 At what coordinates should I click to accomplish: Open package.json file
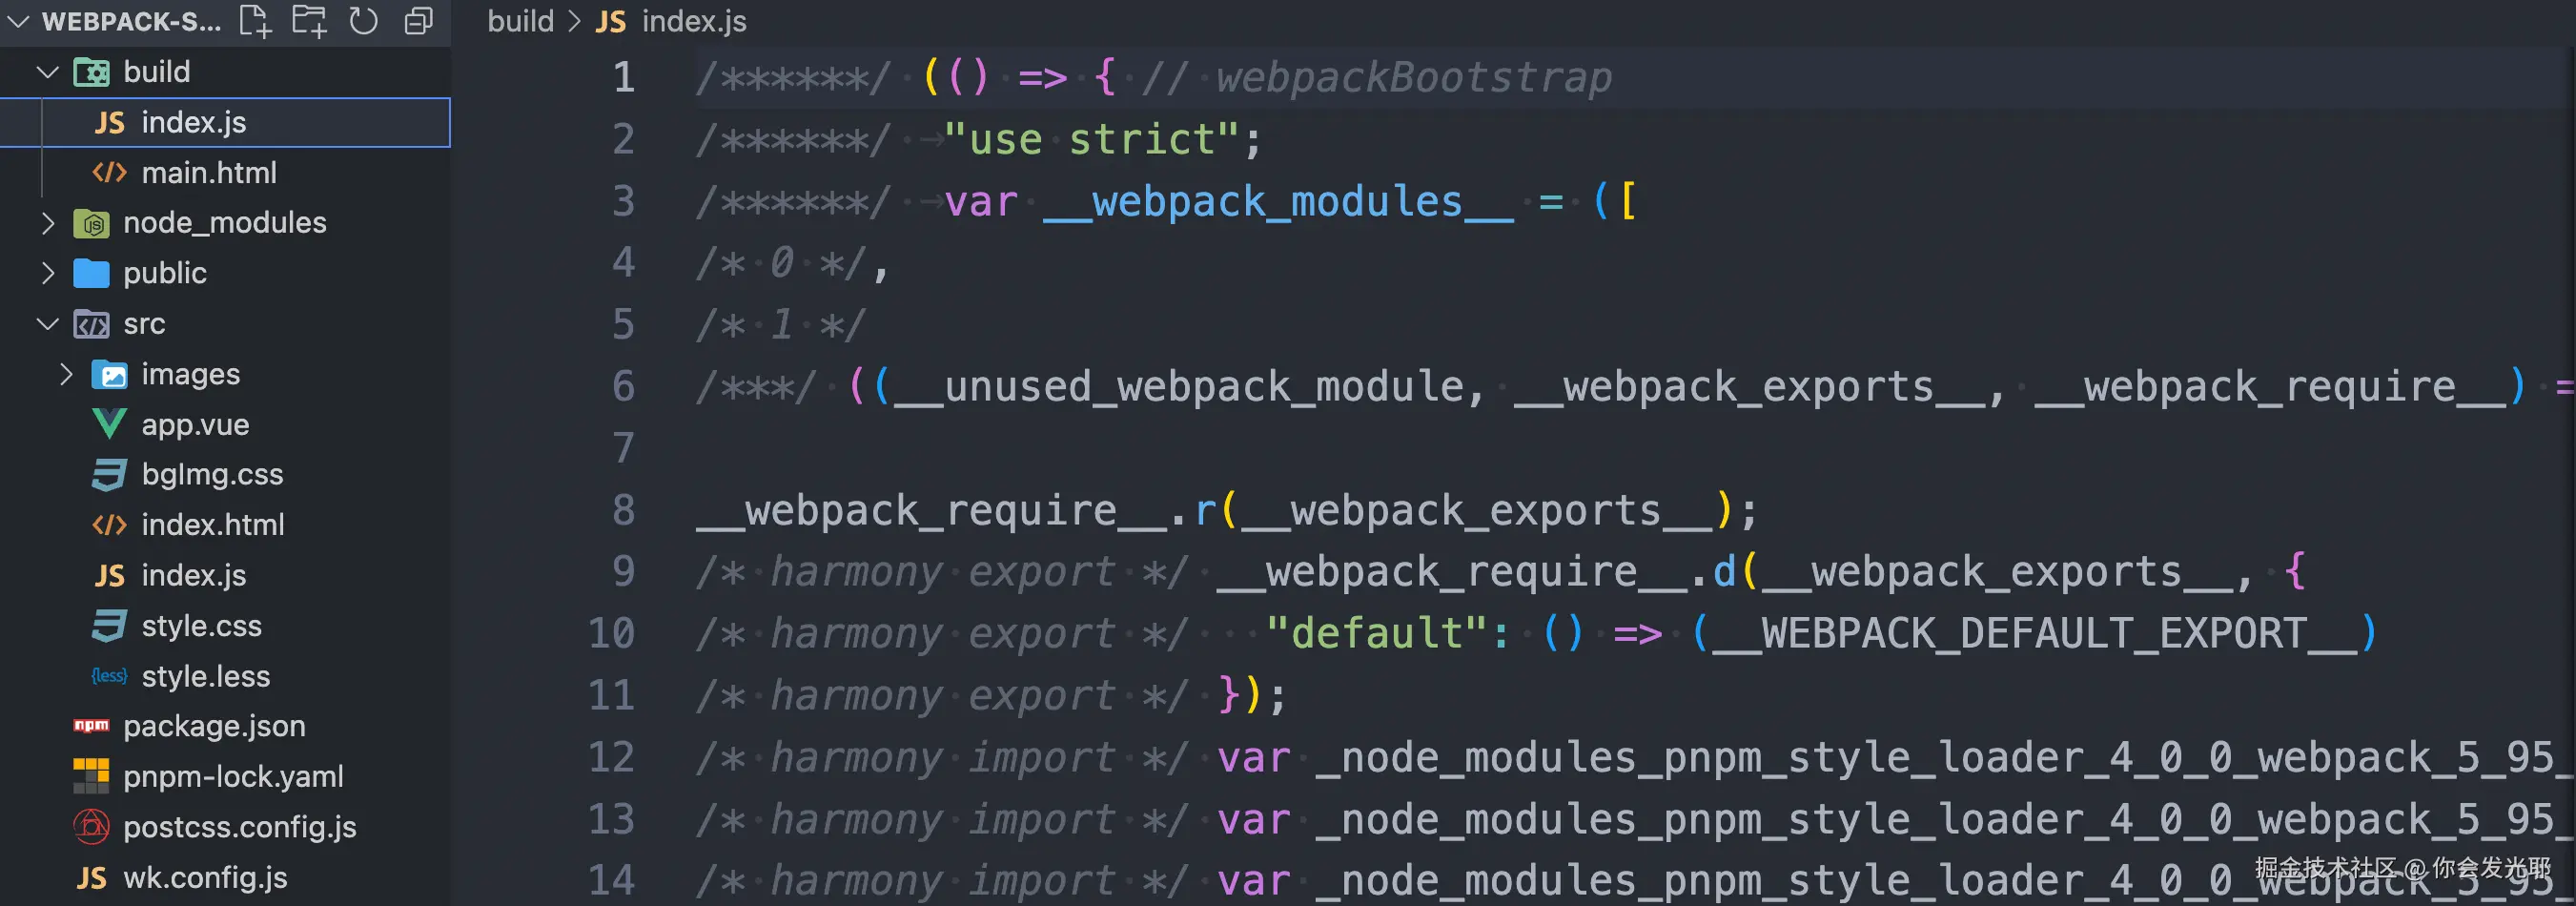[214, 726]
